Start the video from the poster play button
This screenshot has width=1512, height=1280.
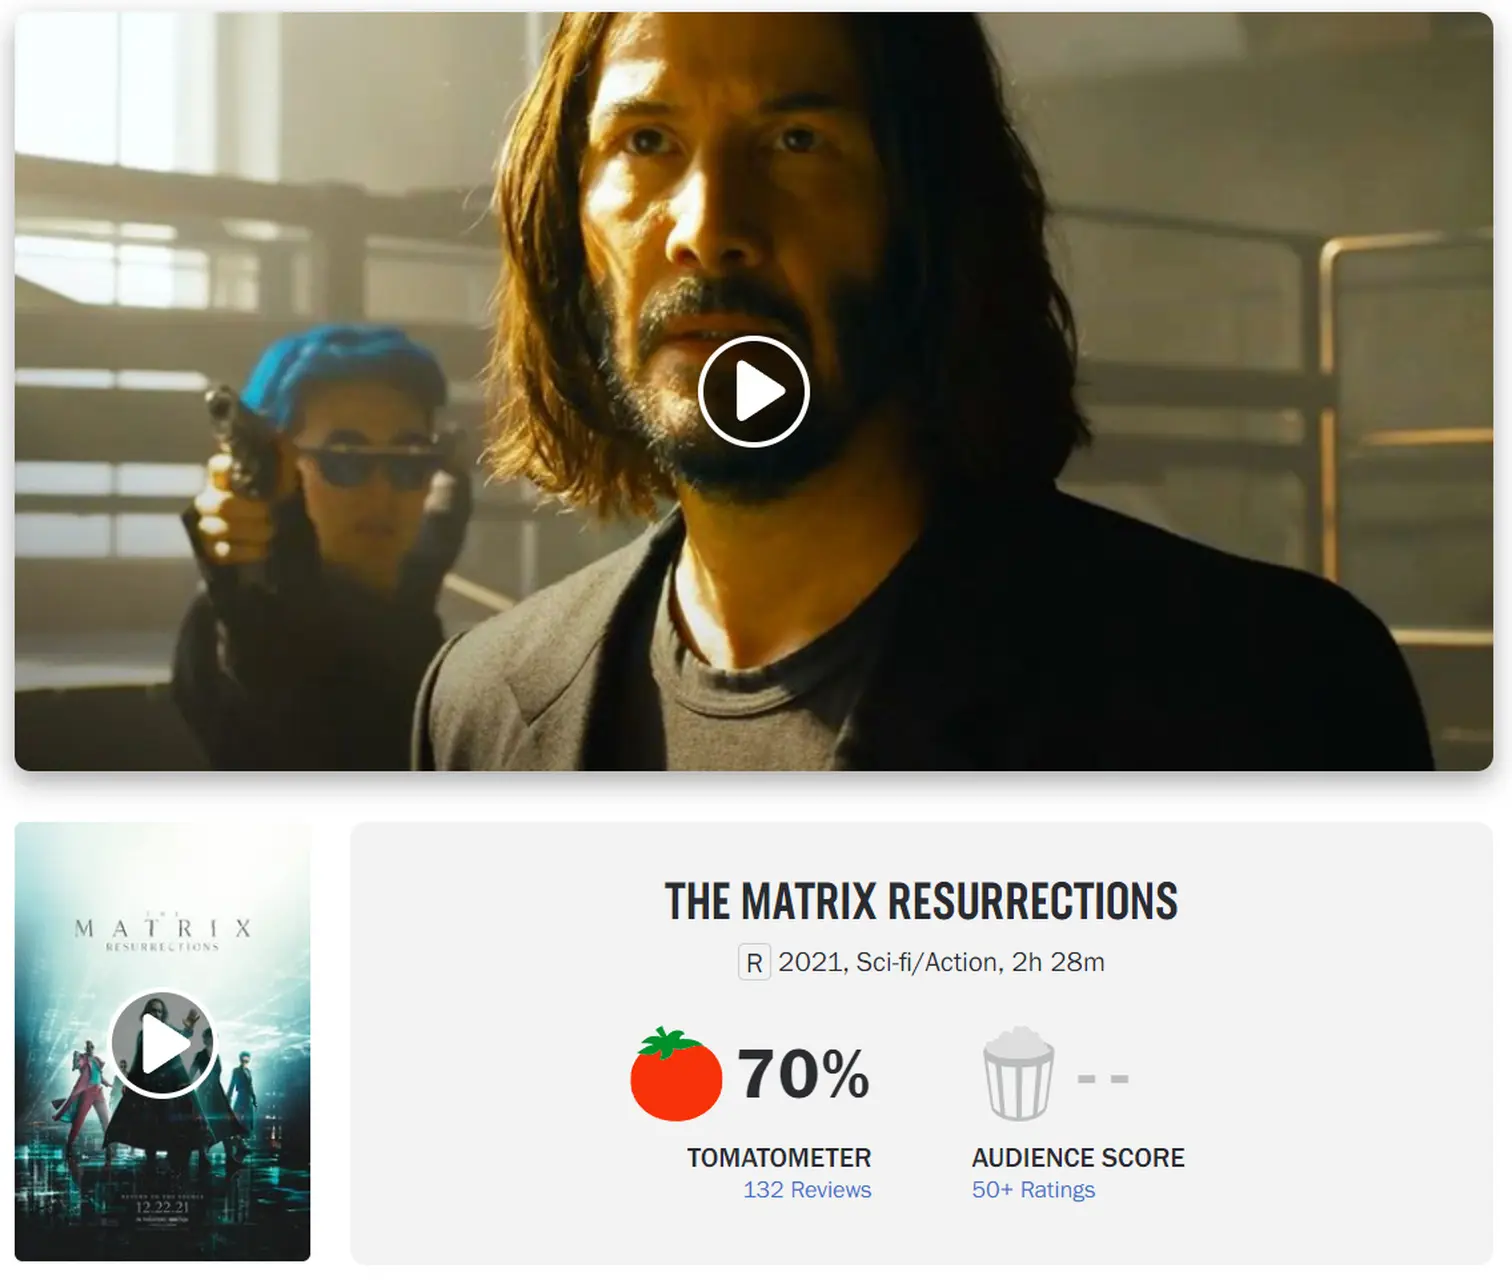pyautogui.click(x=162, y=1044)
